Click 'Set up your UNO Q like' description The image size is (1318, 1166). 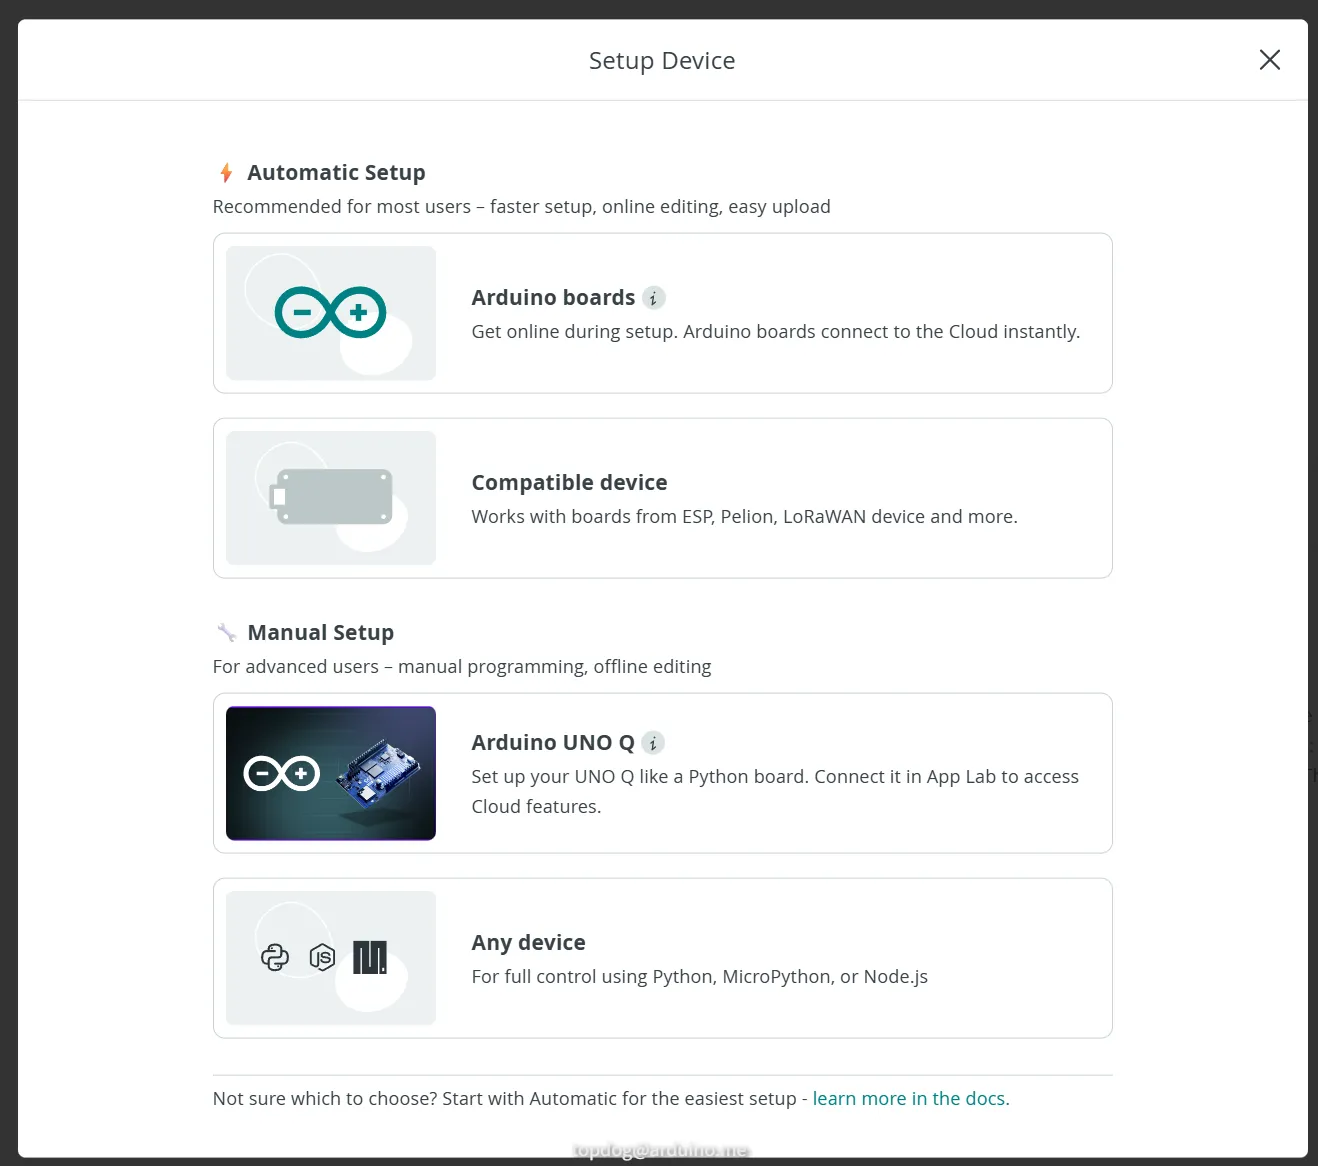click(775, 792)
